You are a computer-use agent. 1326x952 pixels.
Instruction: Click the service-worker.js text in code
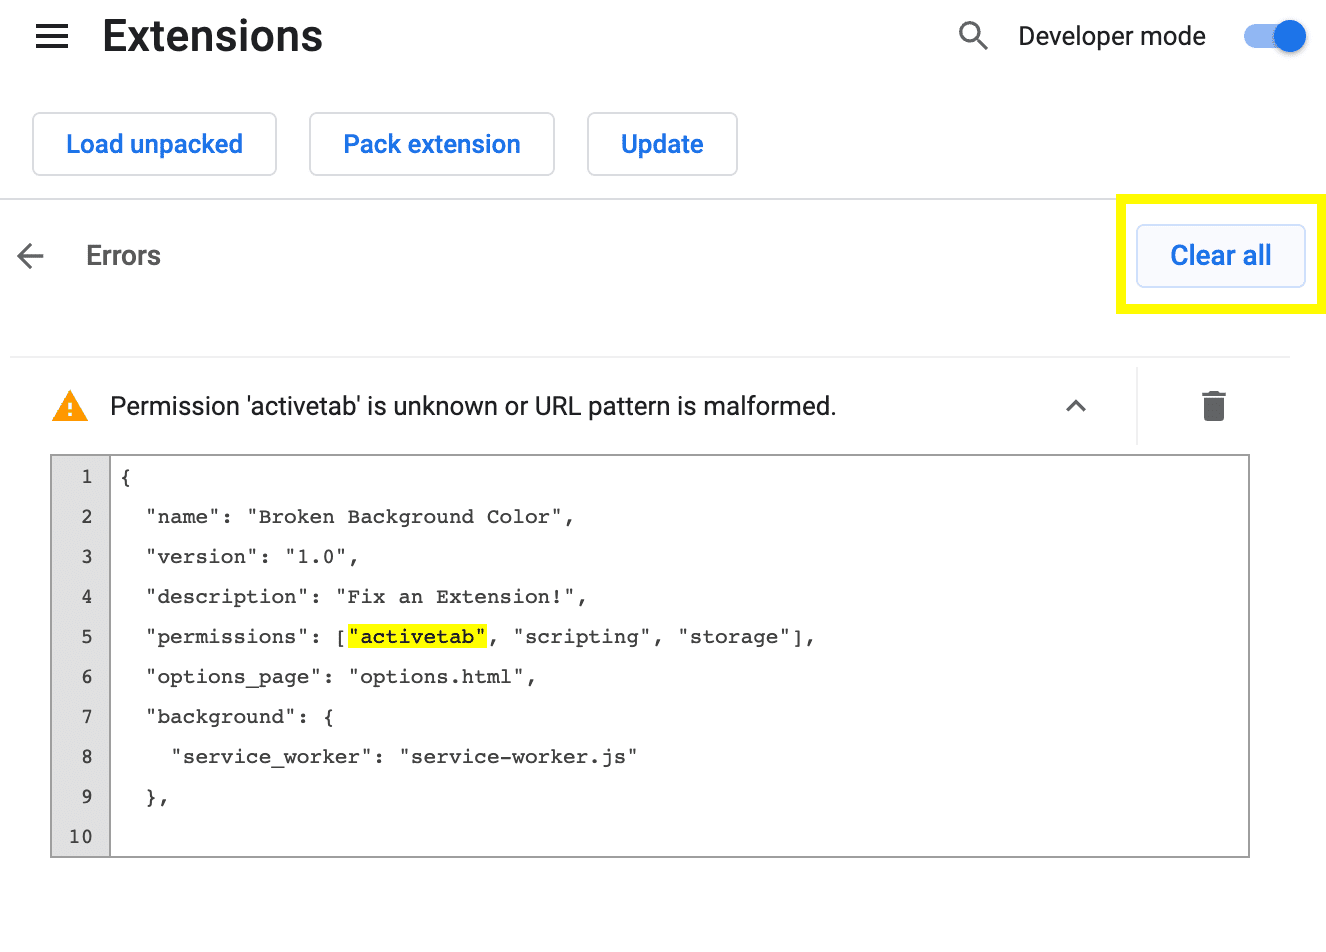519,756
